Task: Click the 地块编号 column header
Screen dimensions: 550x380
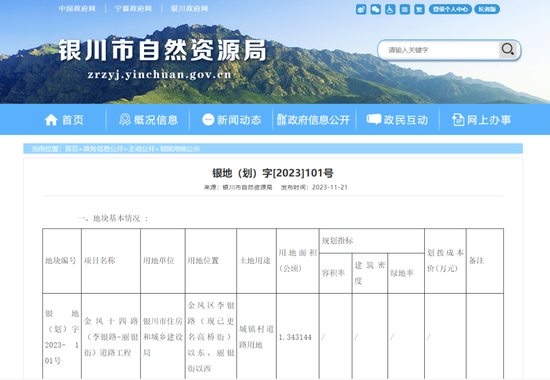Action: [x=61, y=261]
